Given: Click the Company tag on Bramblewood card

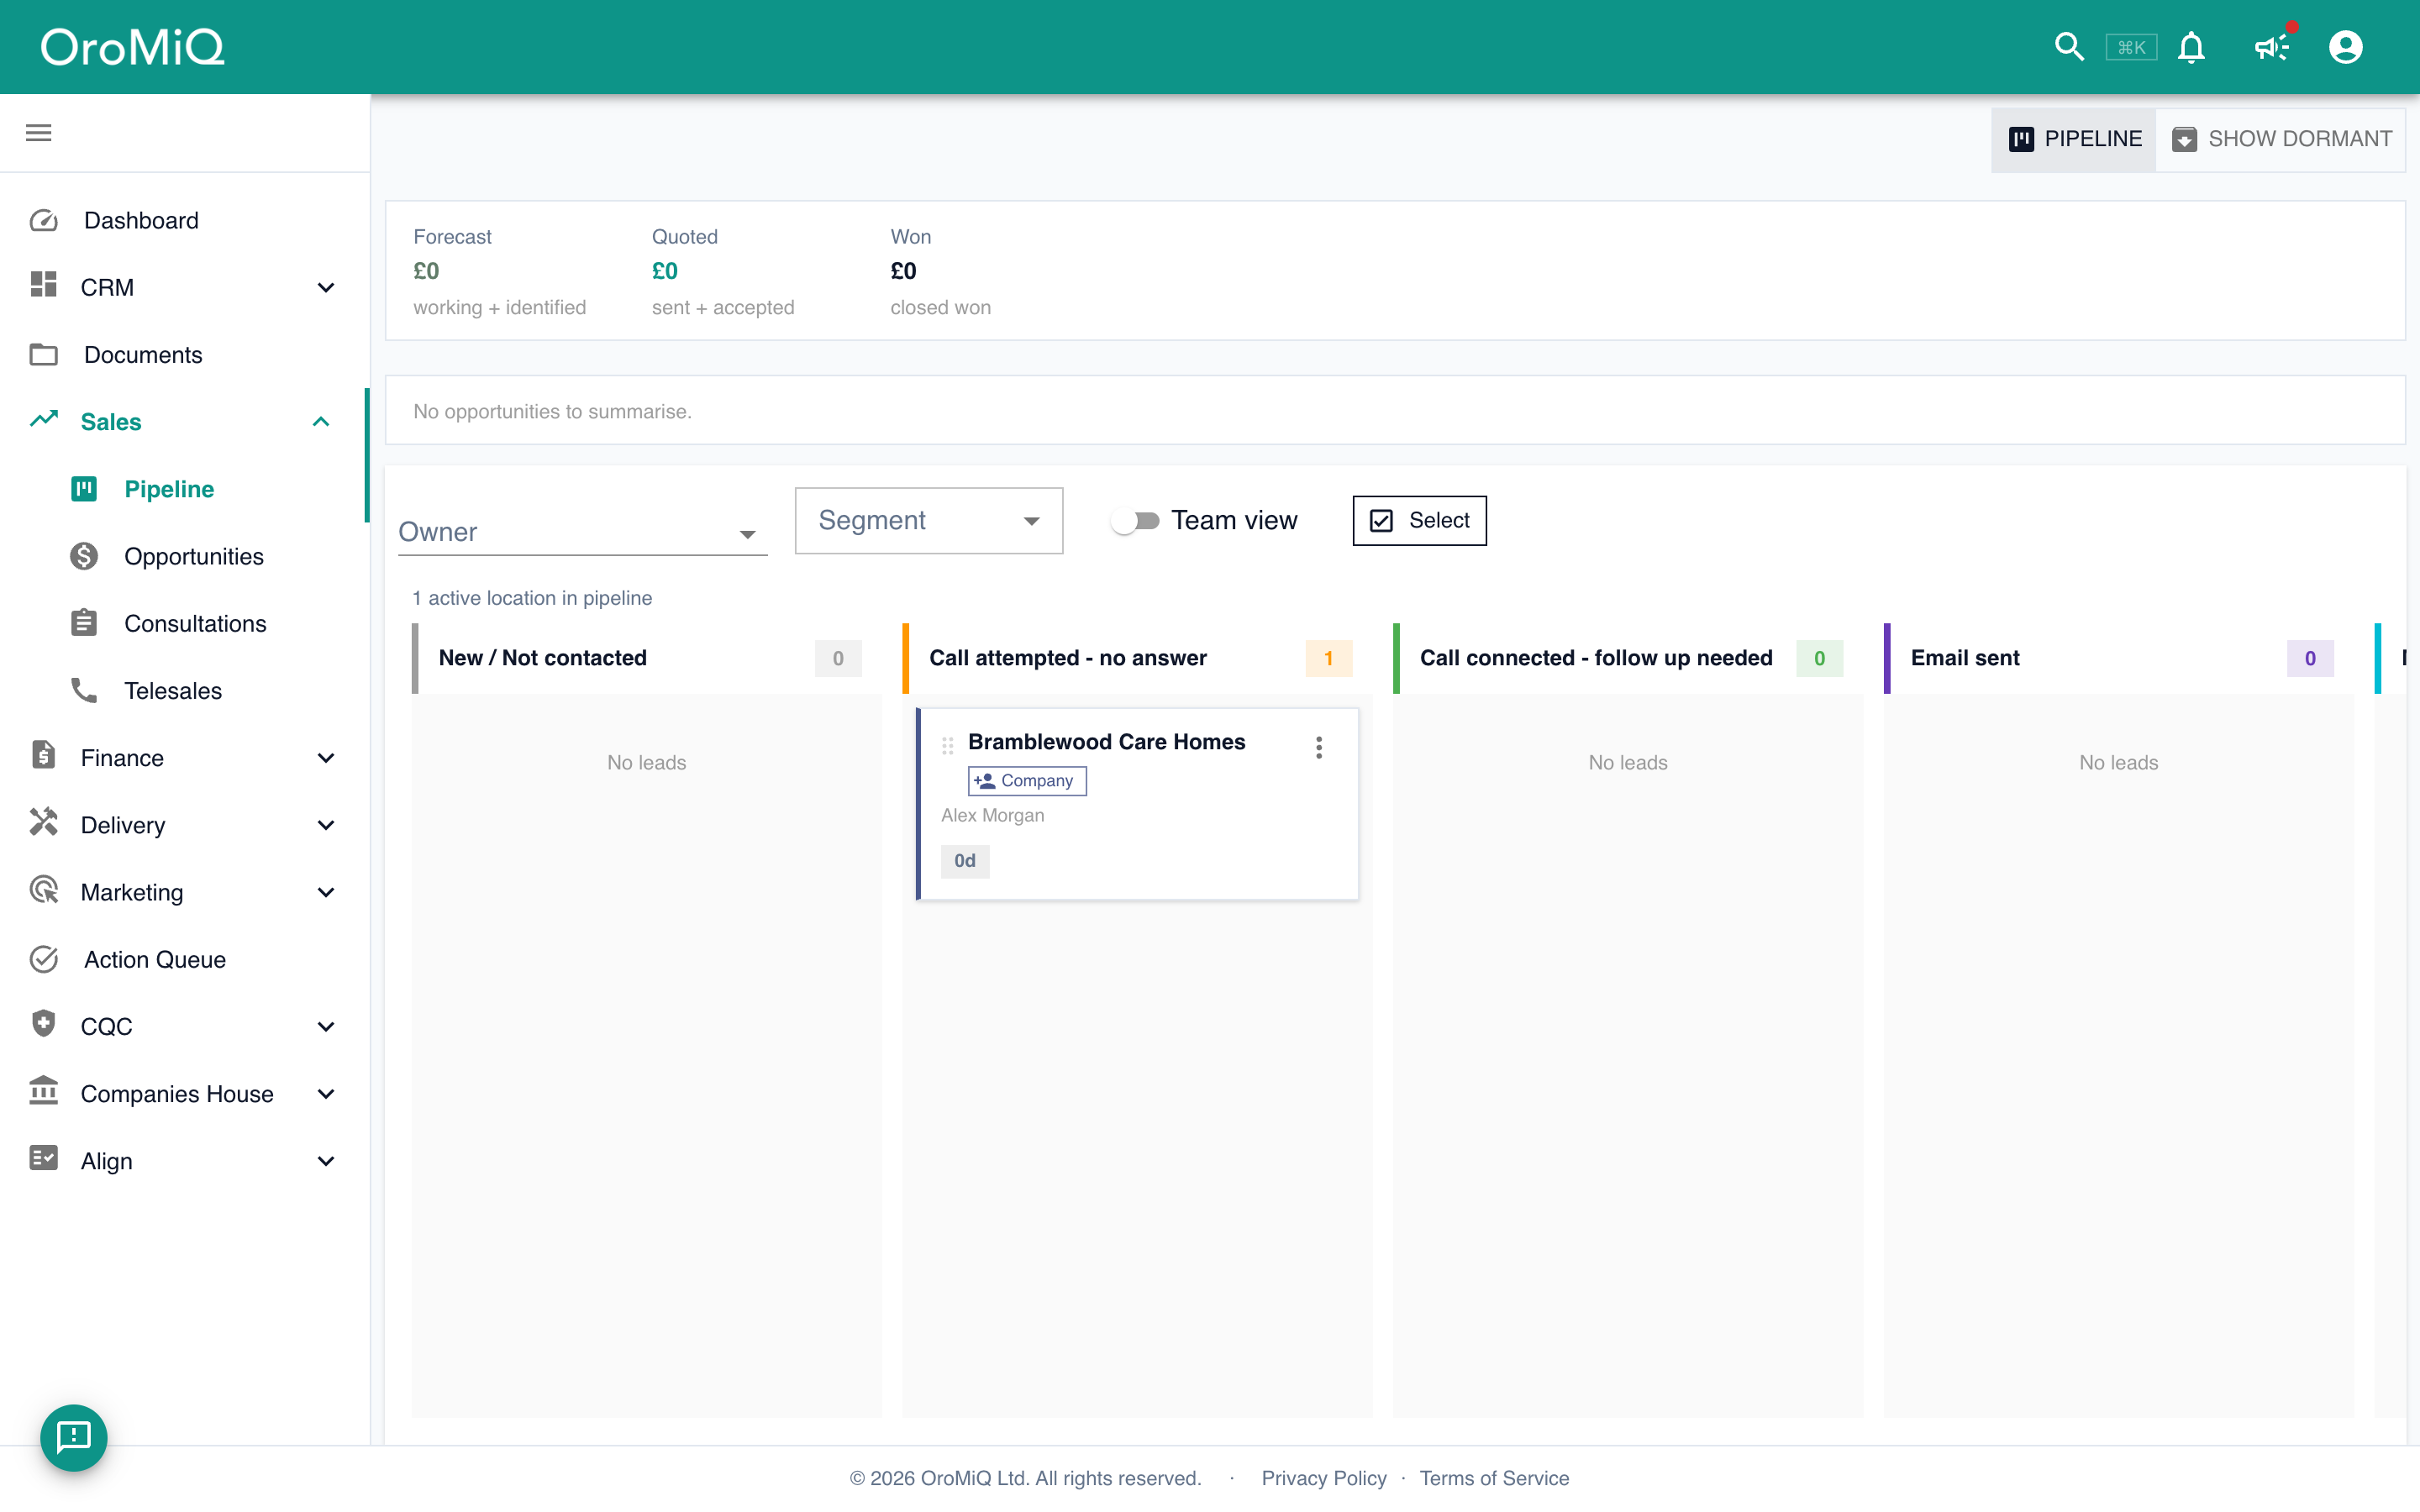Looking at the screenshot, I should pos(1026,780).
